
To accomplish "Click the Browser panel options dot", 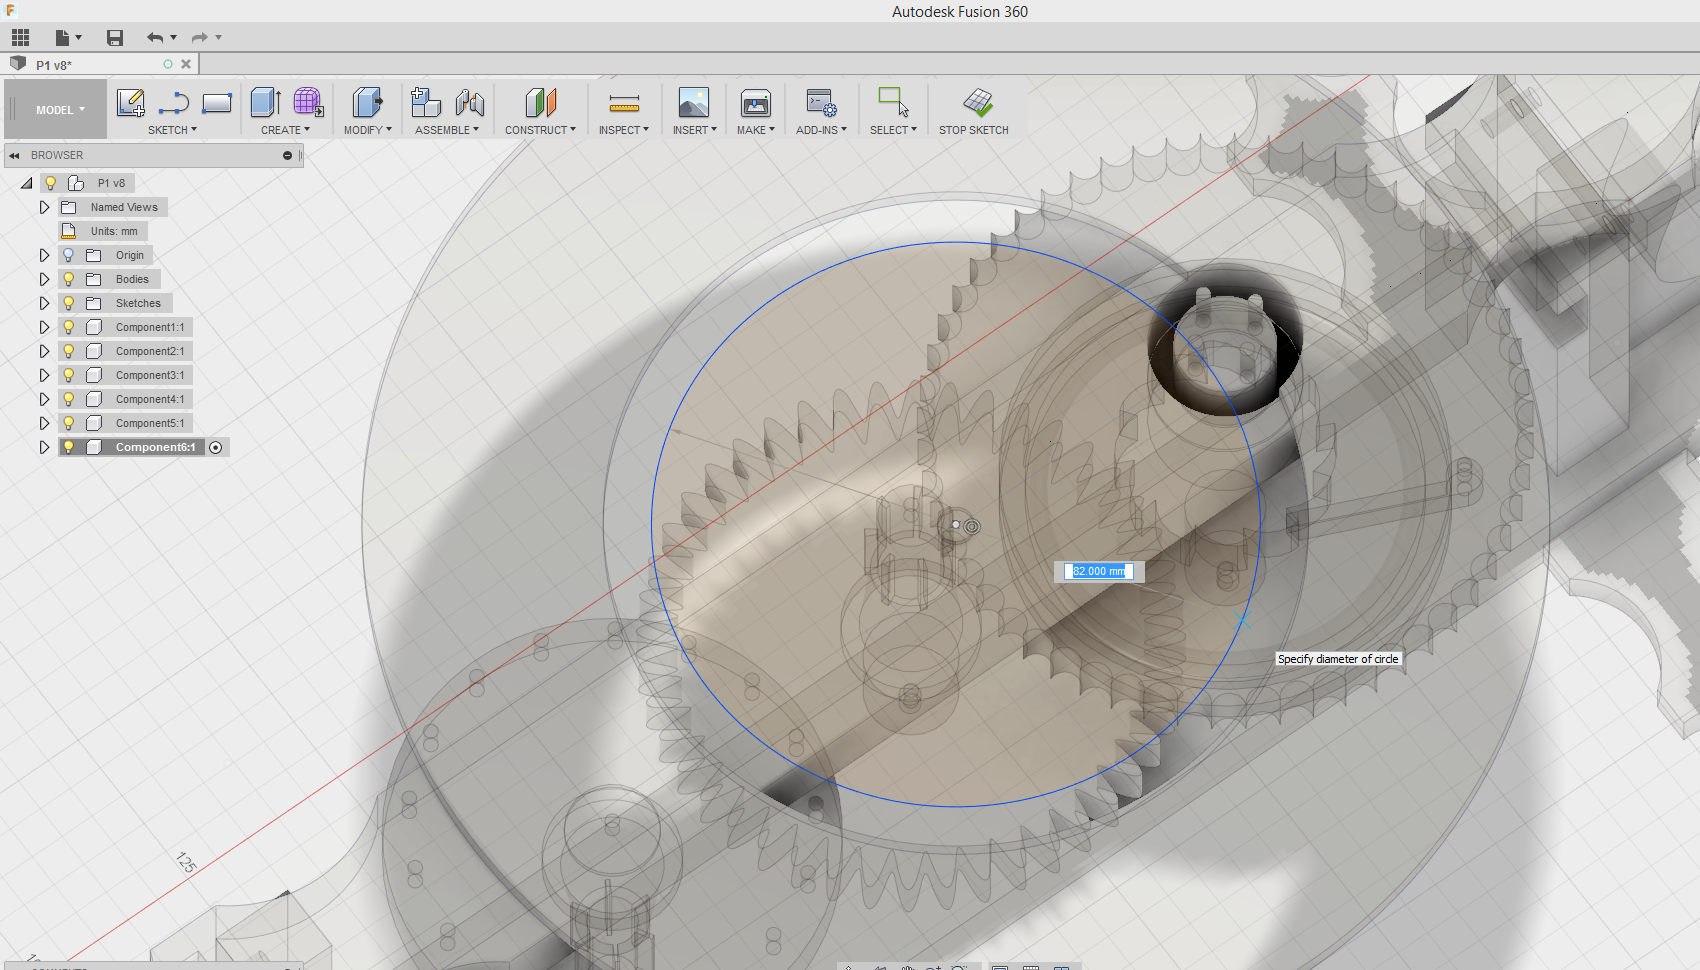I will [x=287, y=155].
